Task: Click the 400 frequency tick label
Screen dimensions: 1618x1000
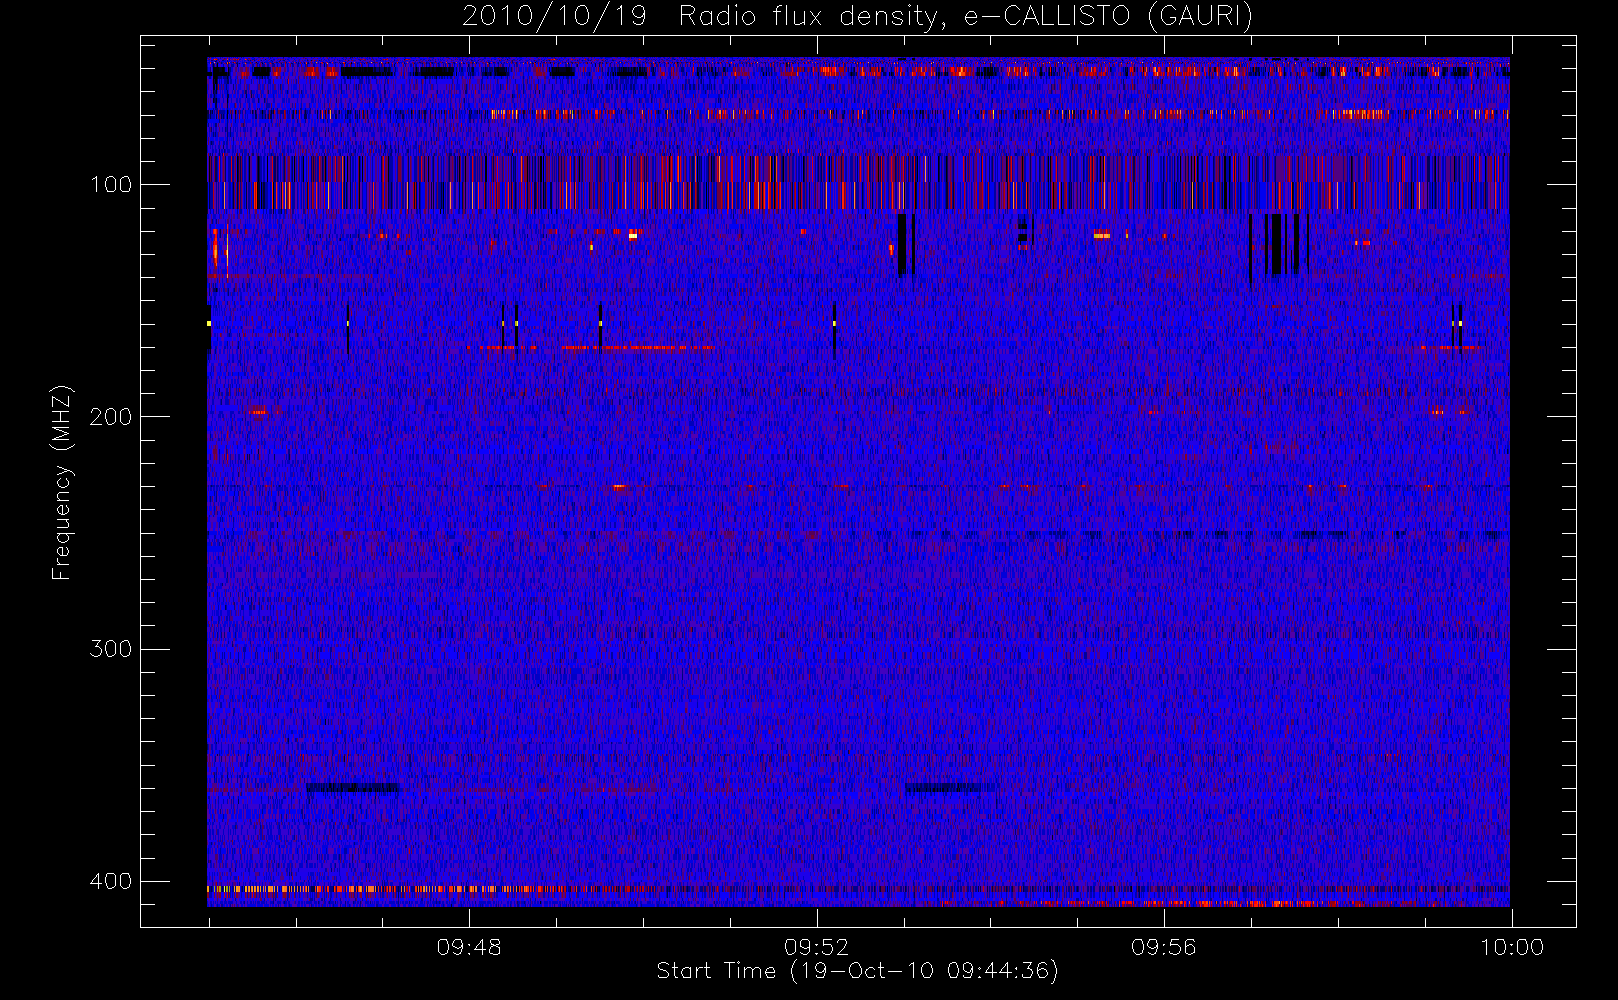Action: click(110, 881)
